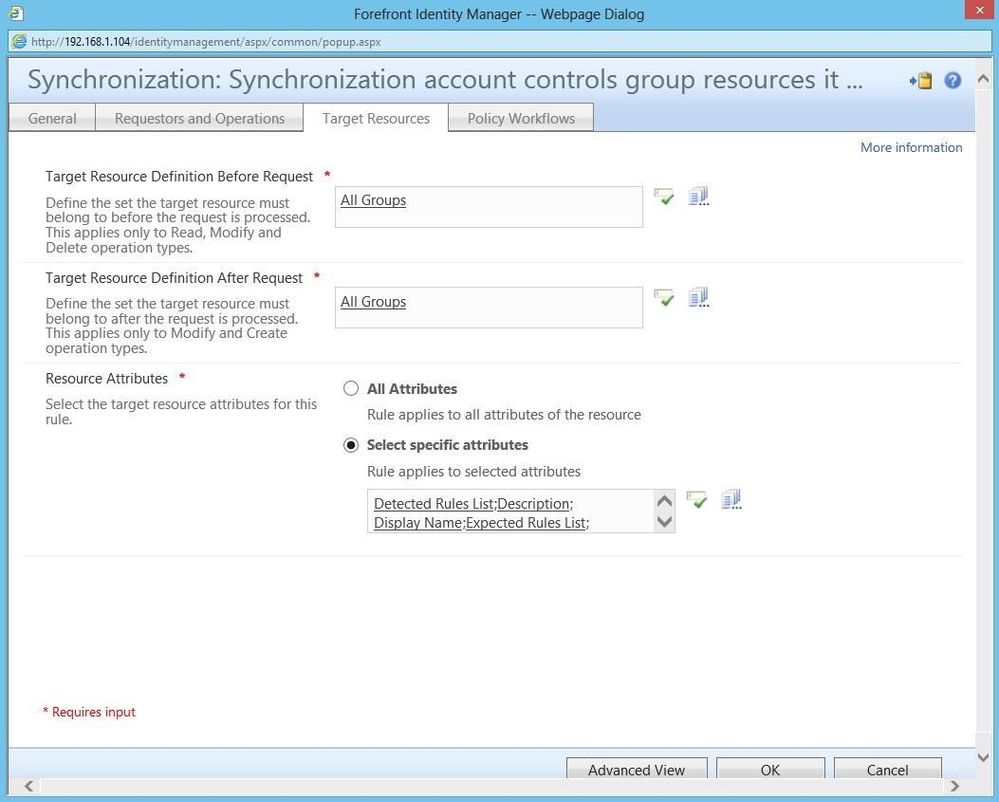This screenshot has height=802, width=999.
Task: Close the Webpage Dialog window
Action: [x=981, y=10]
